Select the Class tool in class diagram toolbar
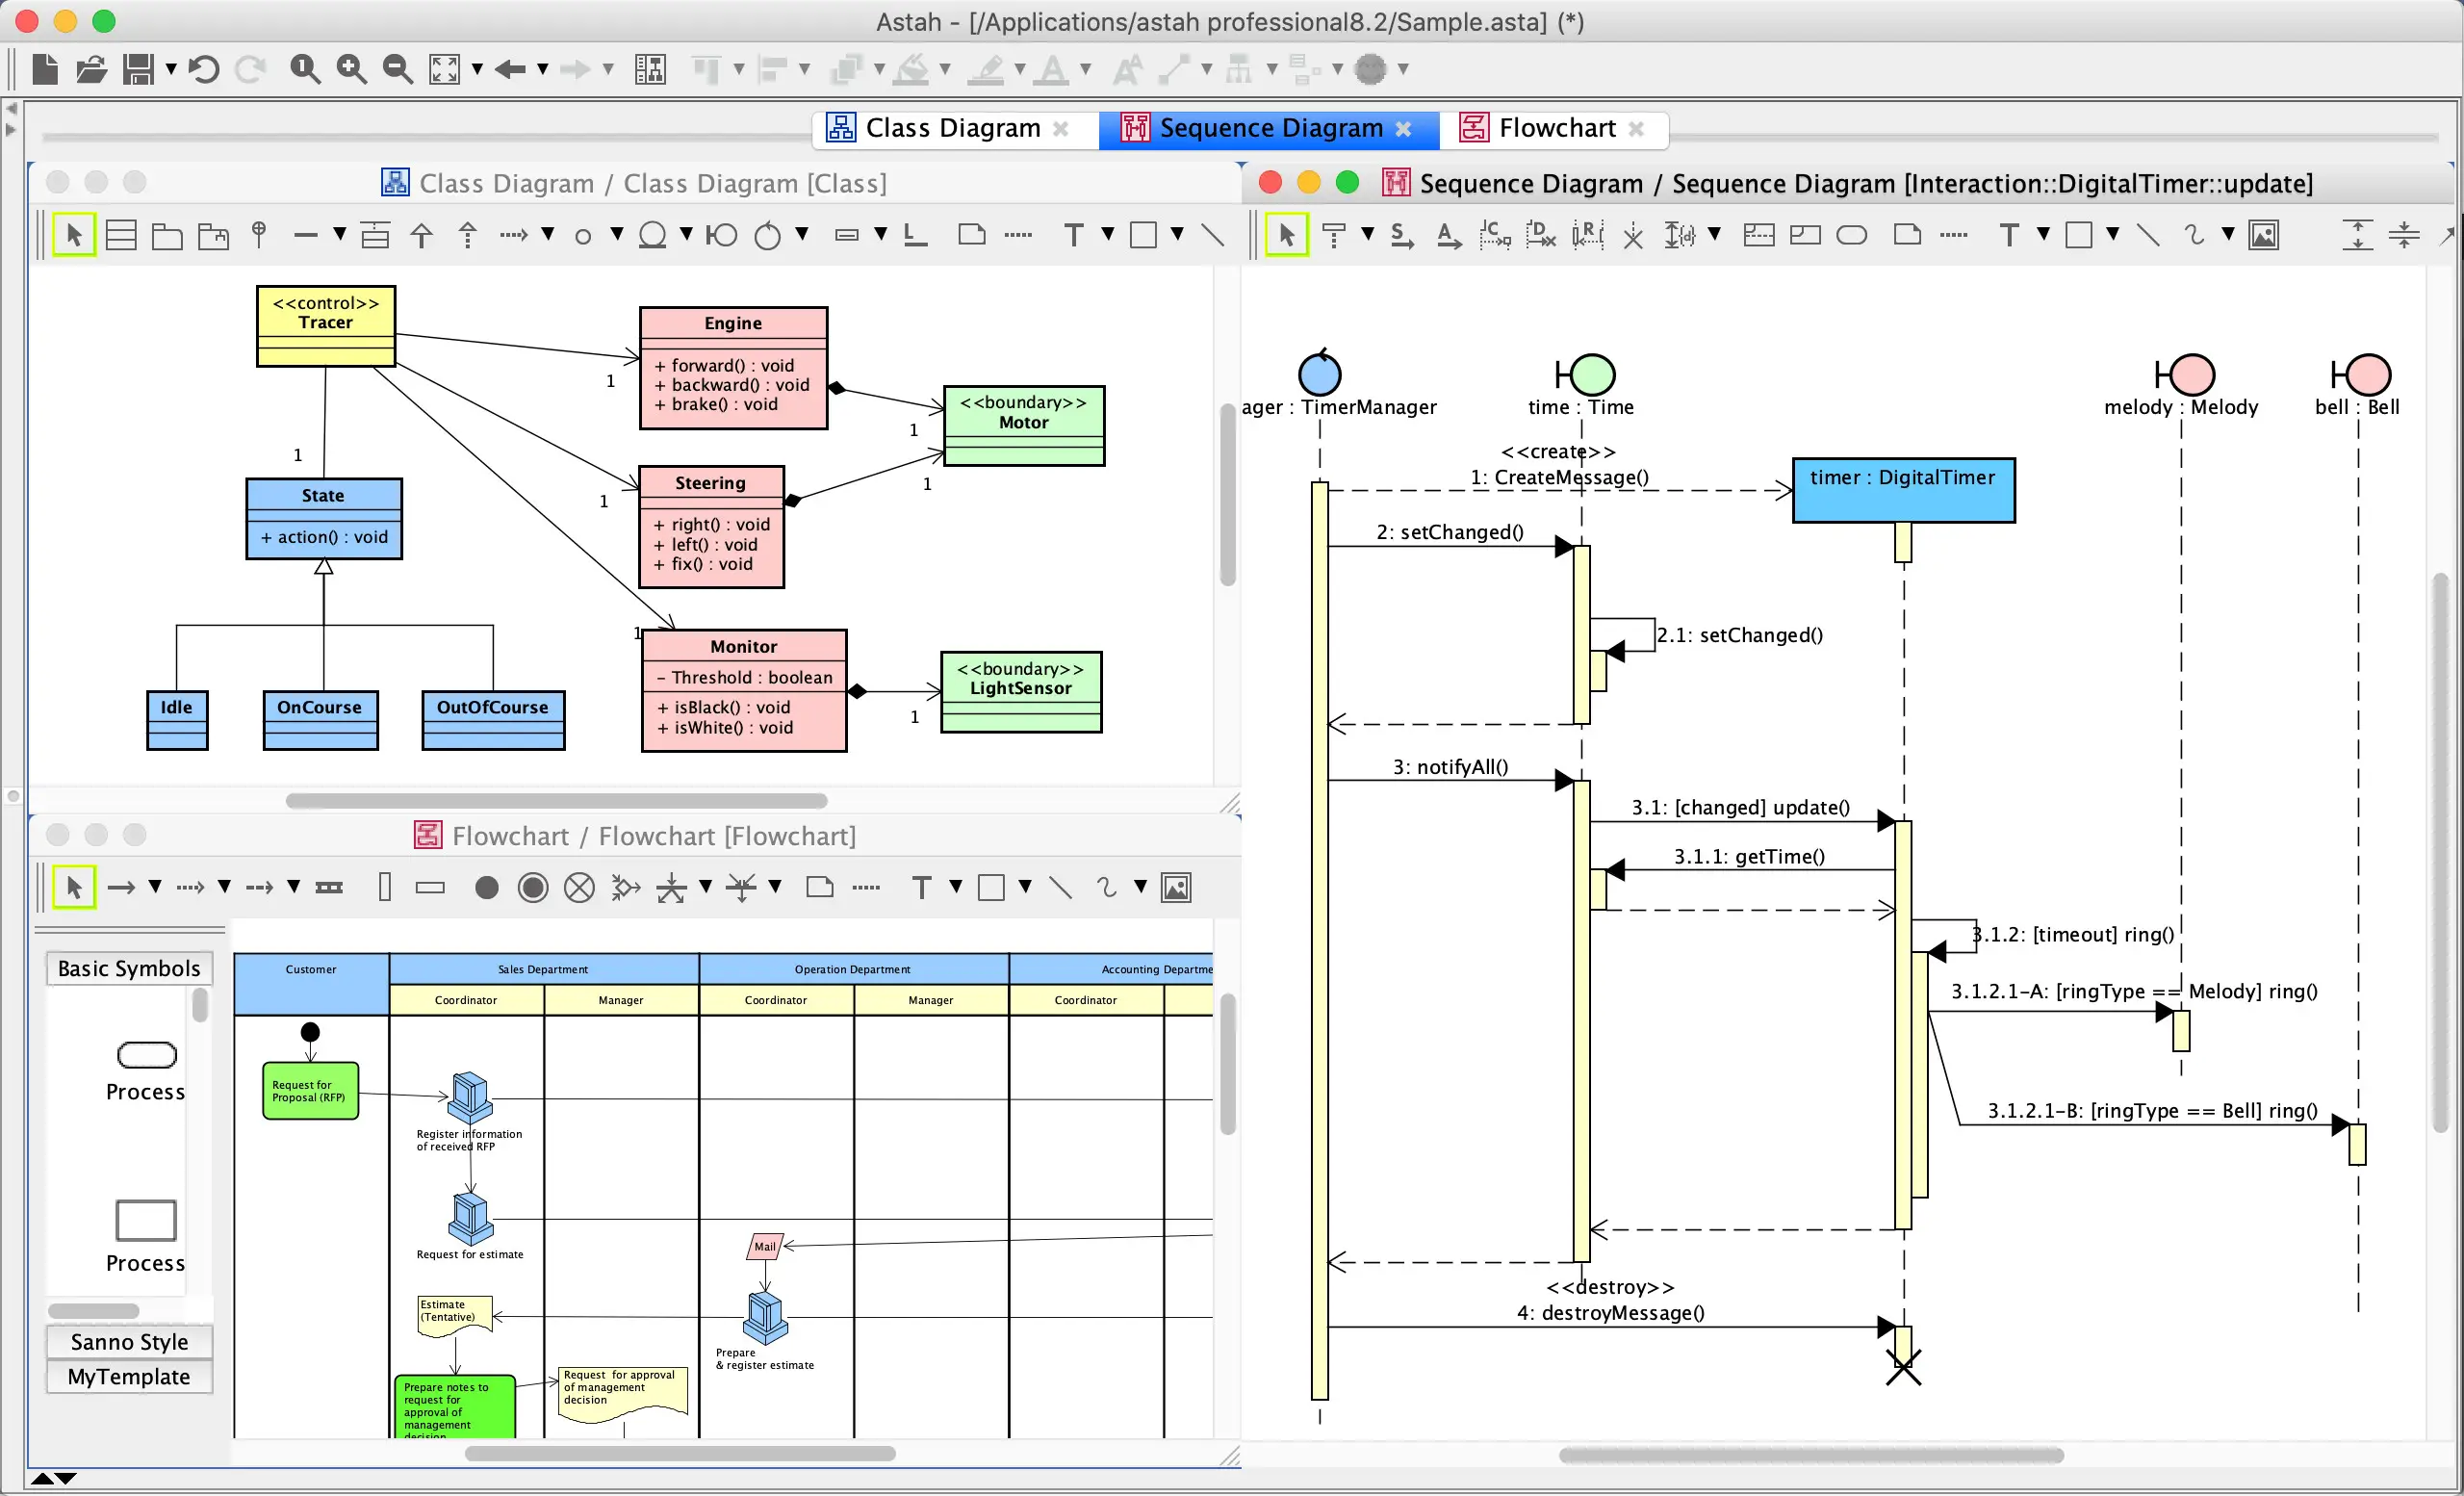2464x1496 pixels. coord(121,236)
